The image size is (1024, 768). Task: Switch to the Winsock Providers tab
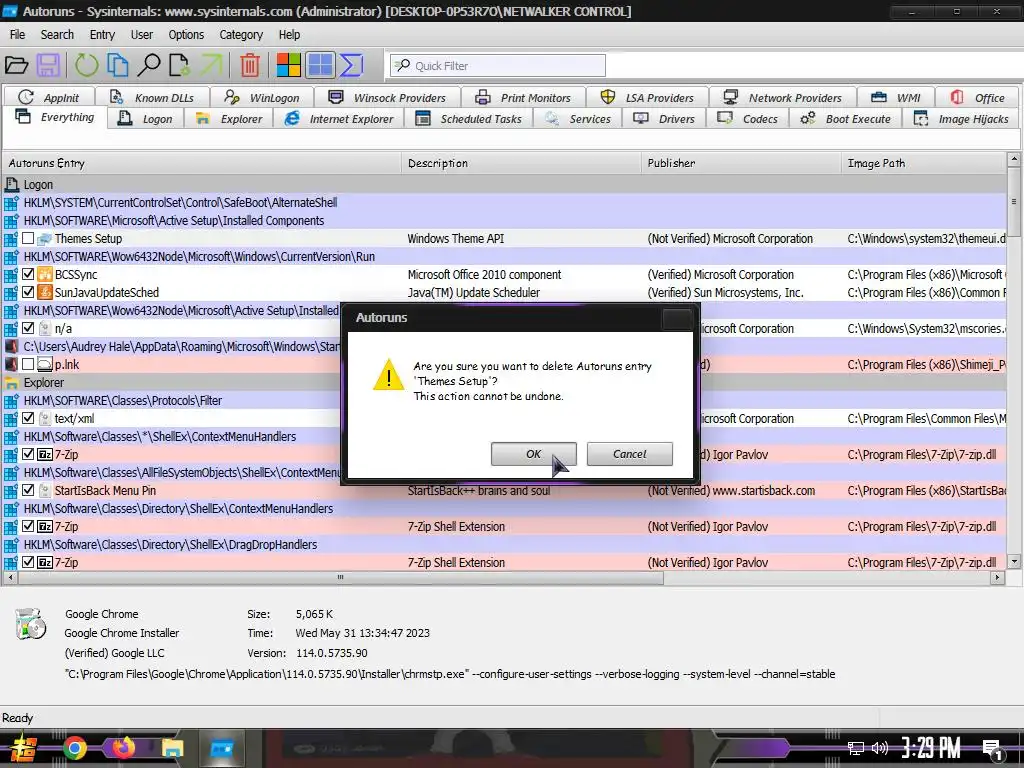[387, 98]
